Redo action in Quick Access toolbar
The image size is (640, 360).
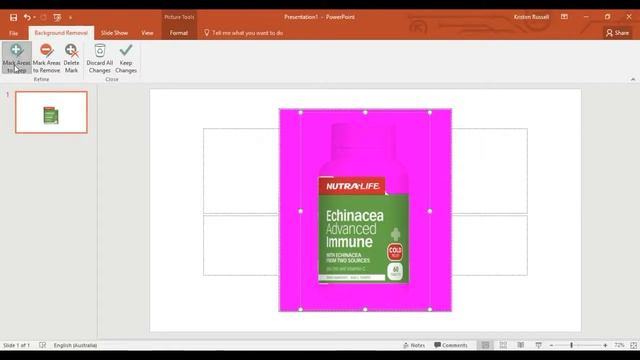click(43, 17)
